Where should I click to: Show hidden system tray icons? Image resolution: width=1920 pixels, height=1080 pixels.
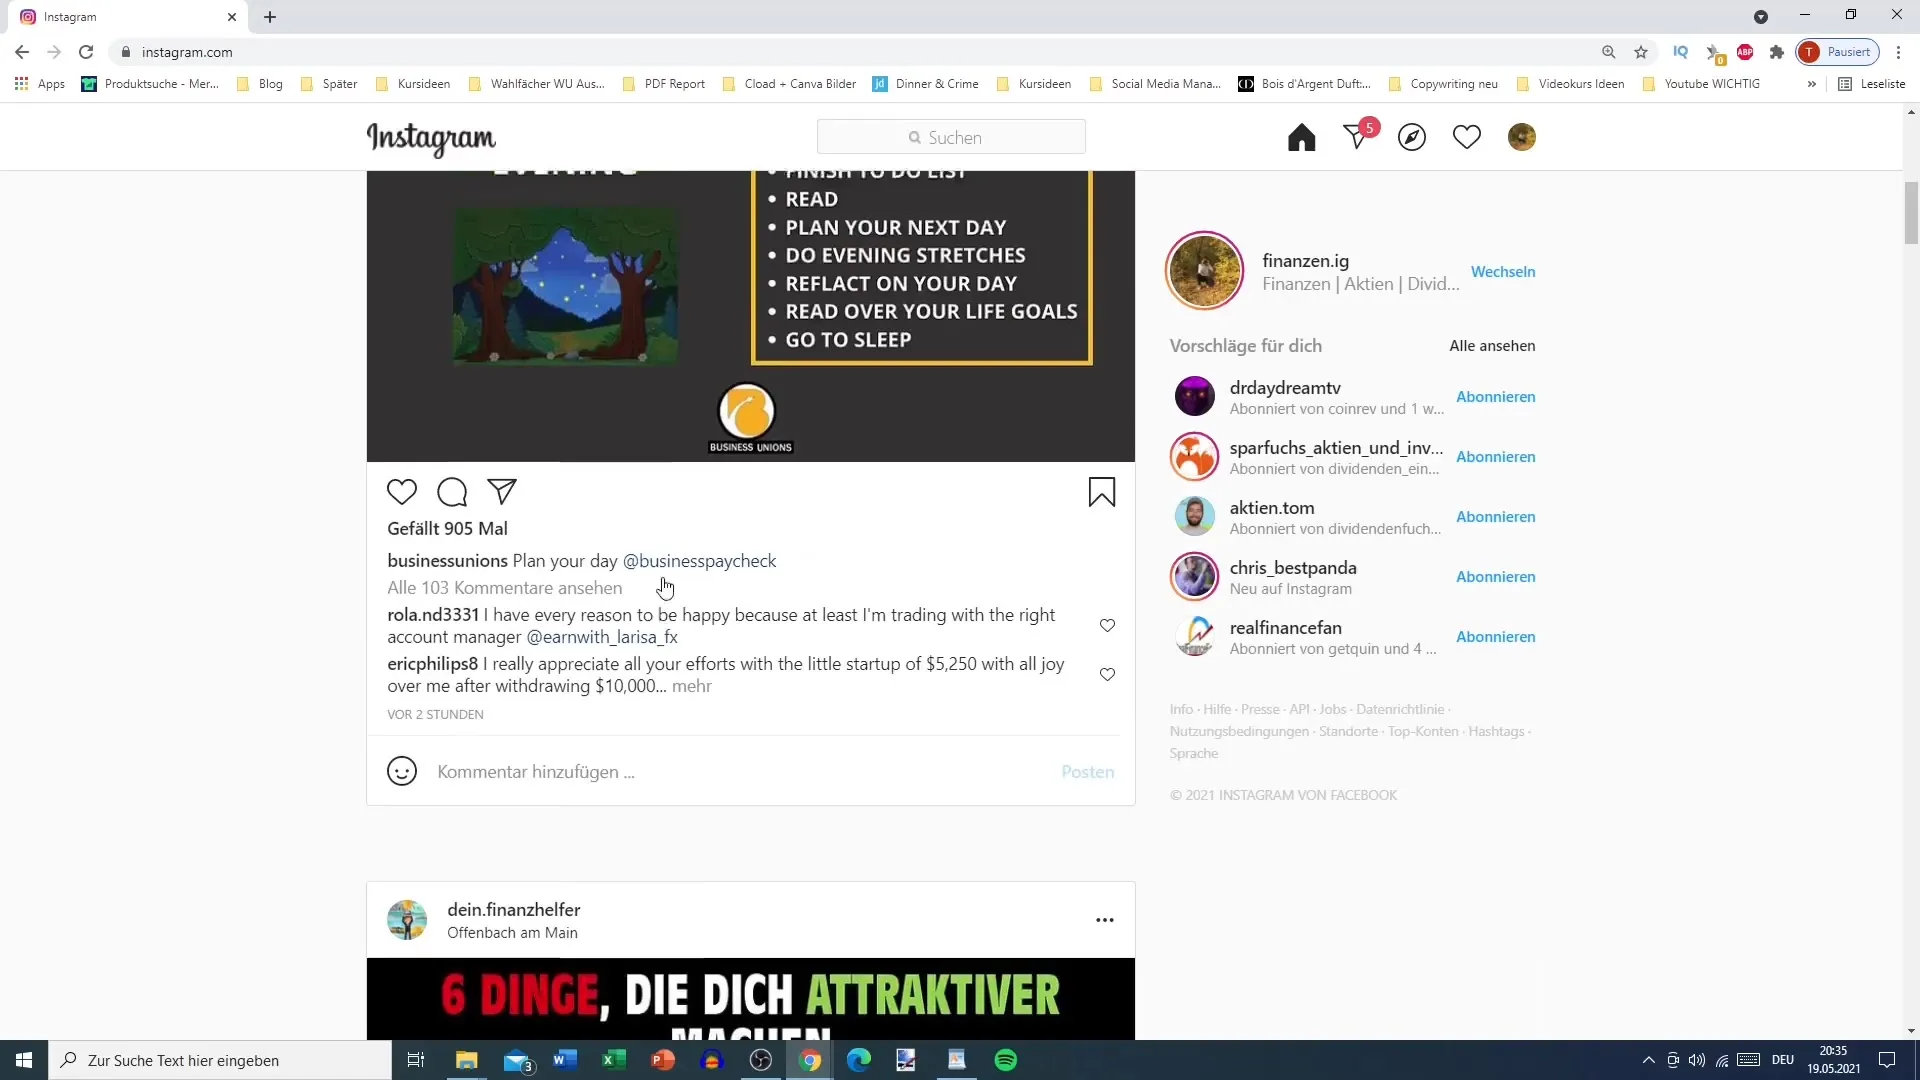pos(1648,1060)
